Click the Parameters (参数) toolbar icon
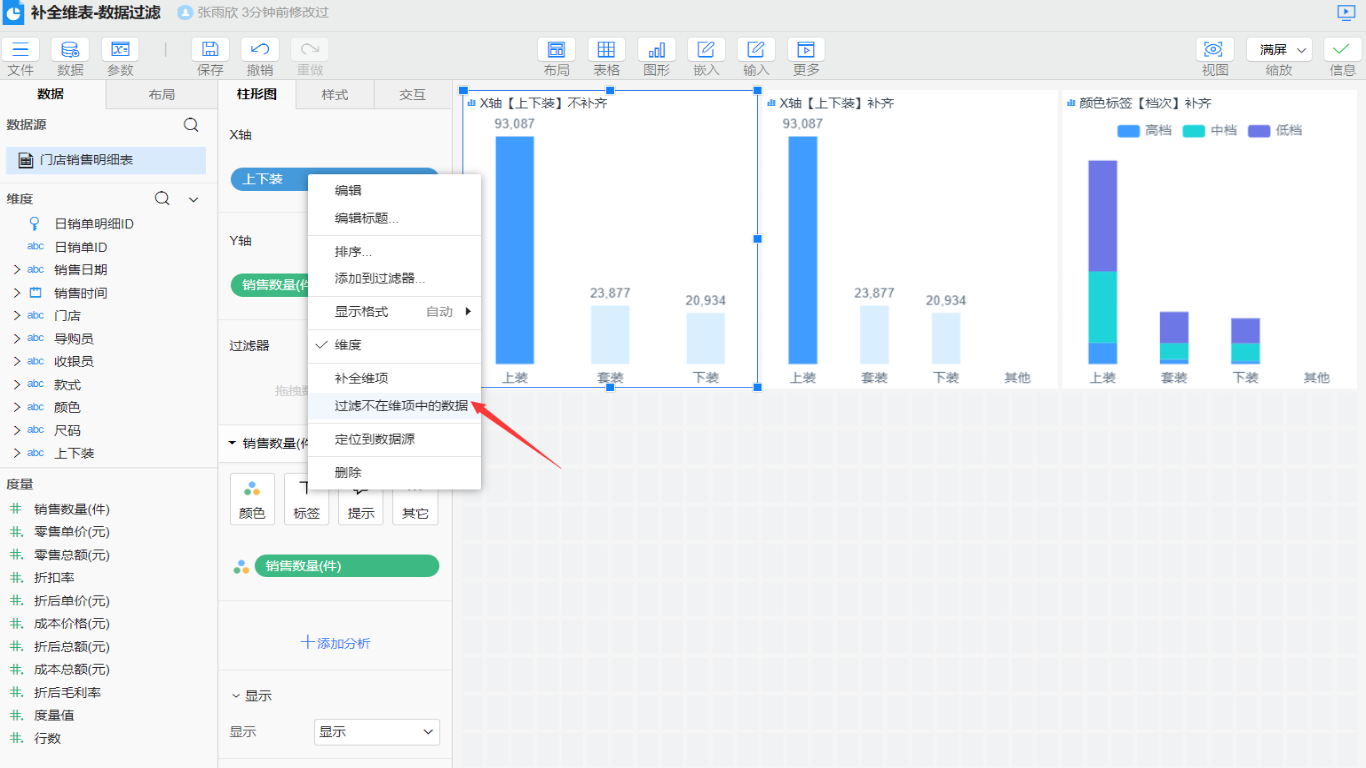Image resolution: width=1366 pixels, height=768 pixels. pyautogui.click(x=120, y=50)
